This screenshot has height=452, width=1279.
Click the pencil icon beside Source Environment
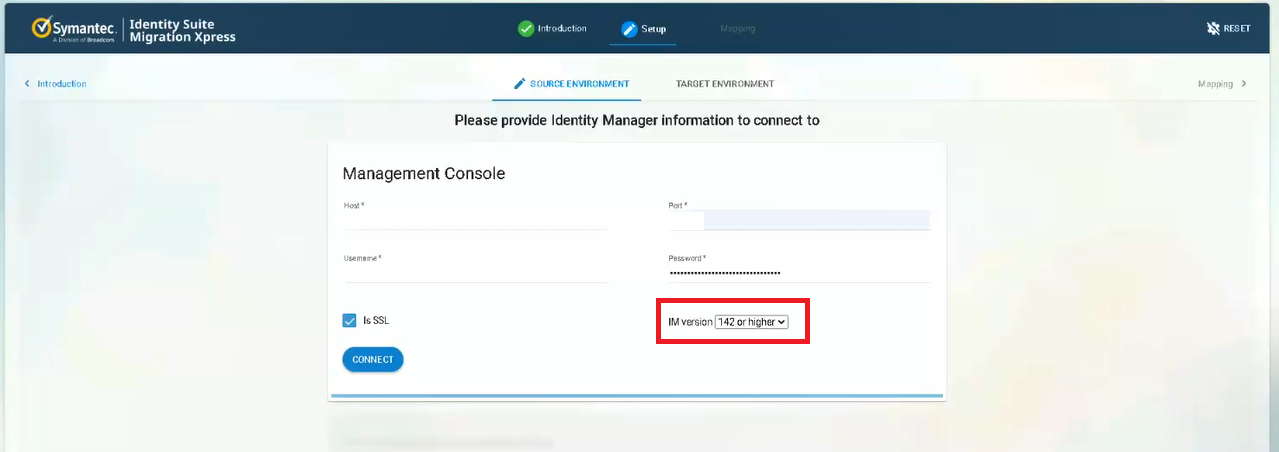tap(519, 84)
